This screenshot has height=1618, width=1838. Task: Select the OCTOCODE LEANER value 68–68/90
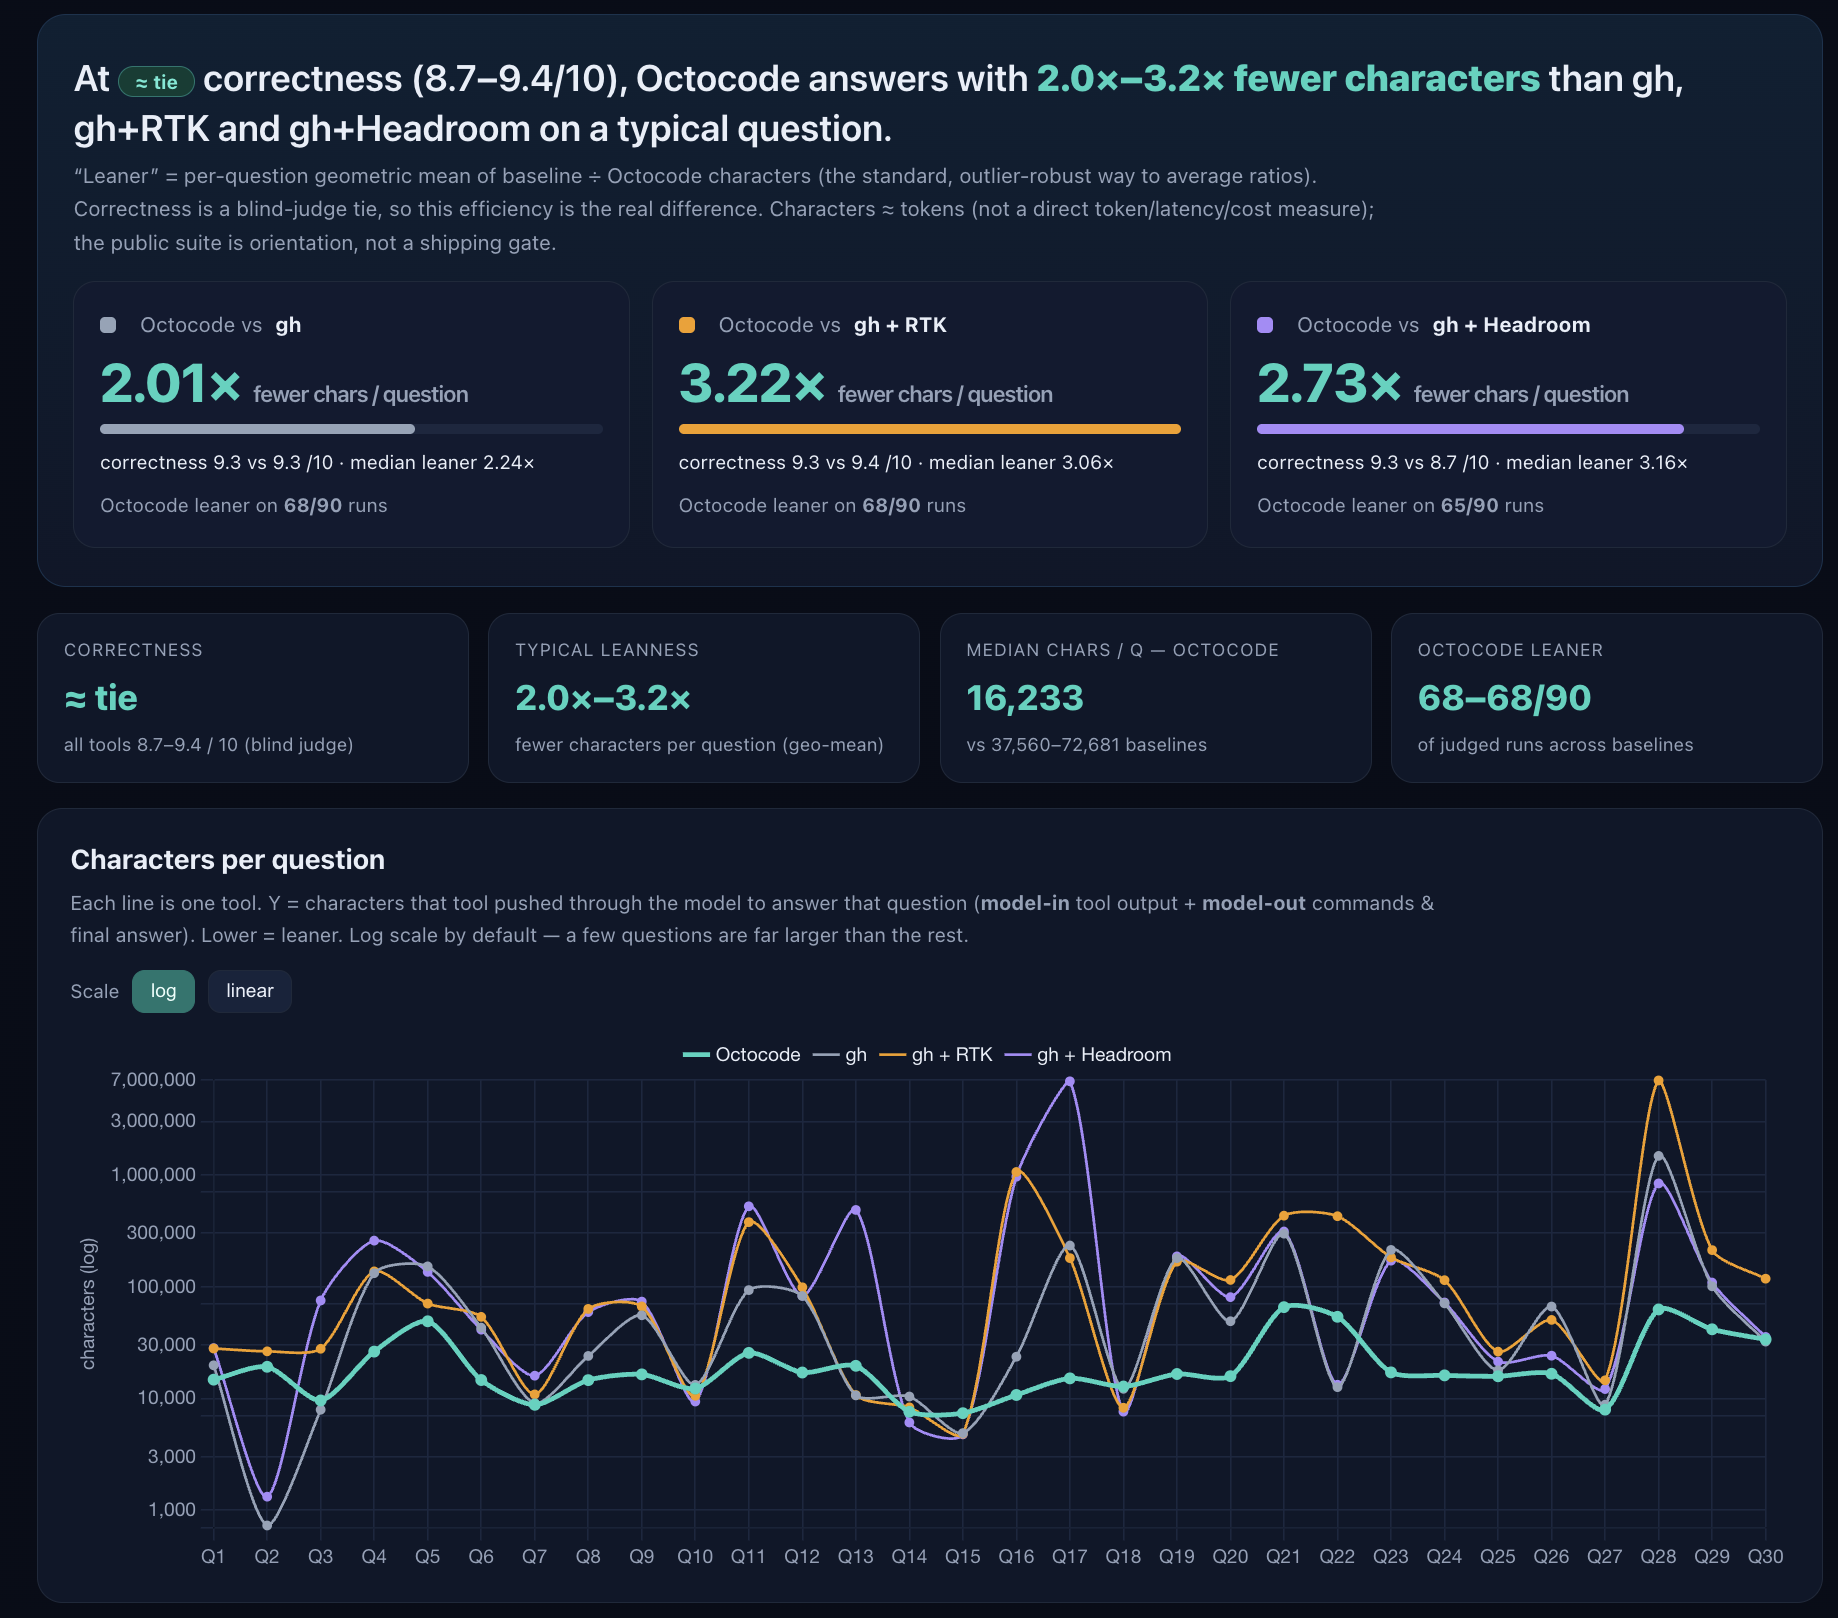(1504, 698)
